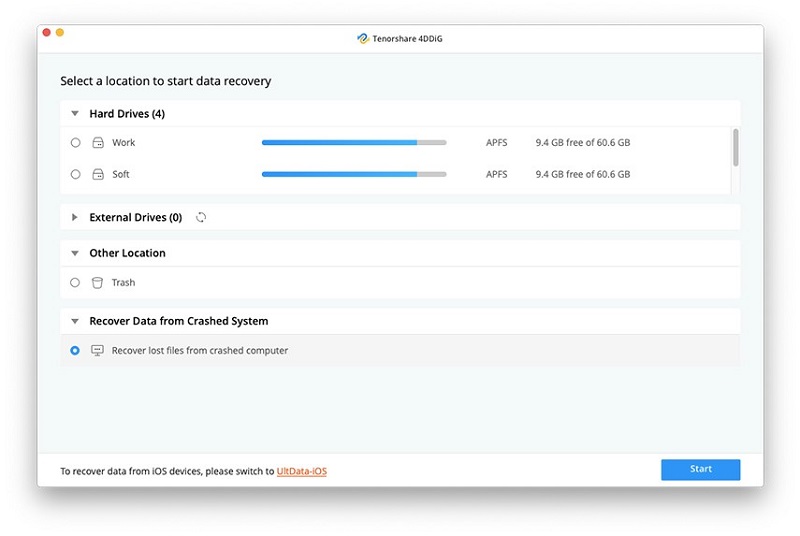Select the crashed computer recovery radio button
The image size is (800, 536).
76,351
